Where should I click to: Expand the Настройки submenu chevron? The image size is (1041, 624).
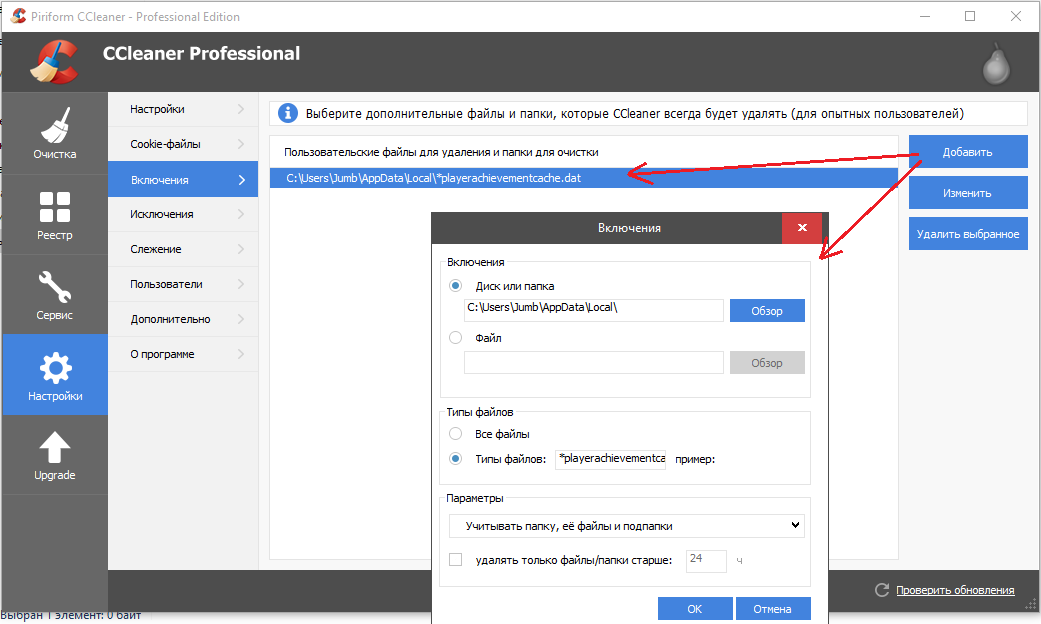(241, 109)
